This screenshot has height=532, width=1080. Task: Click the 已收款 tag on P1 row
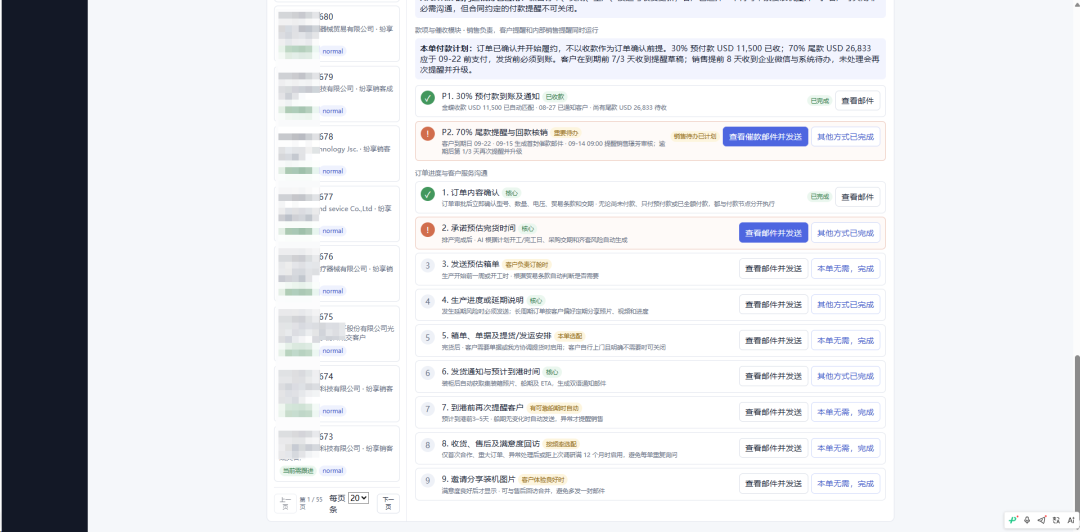point(555,96)
